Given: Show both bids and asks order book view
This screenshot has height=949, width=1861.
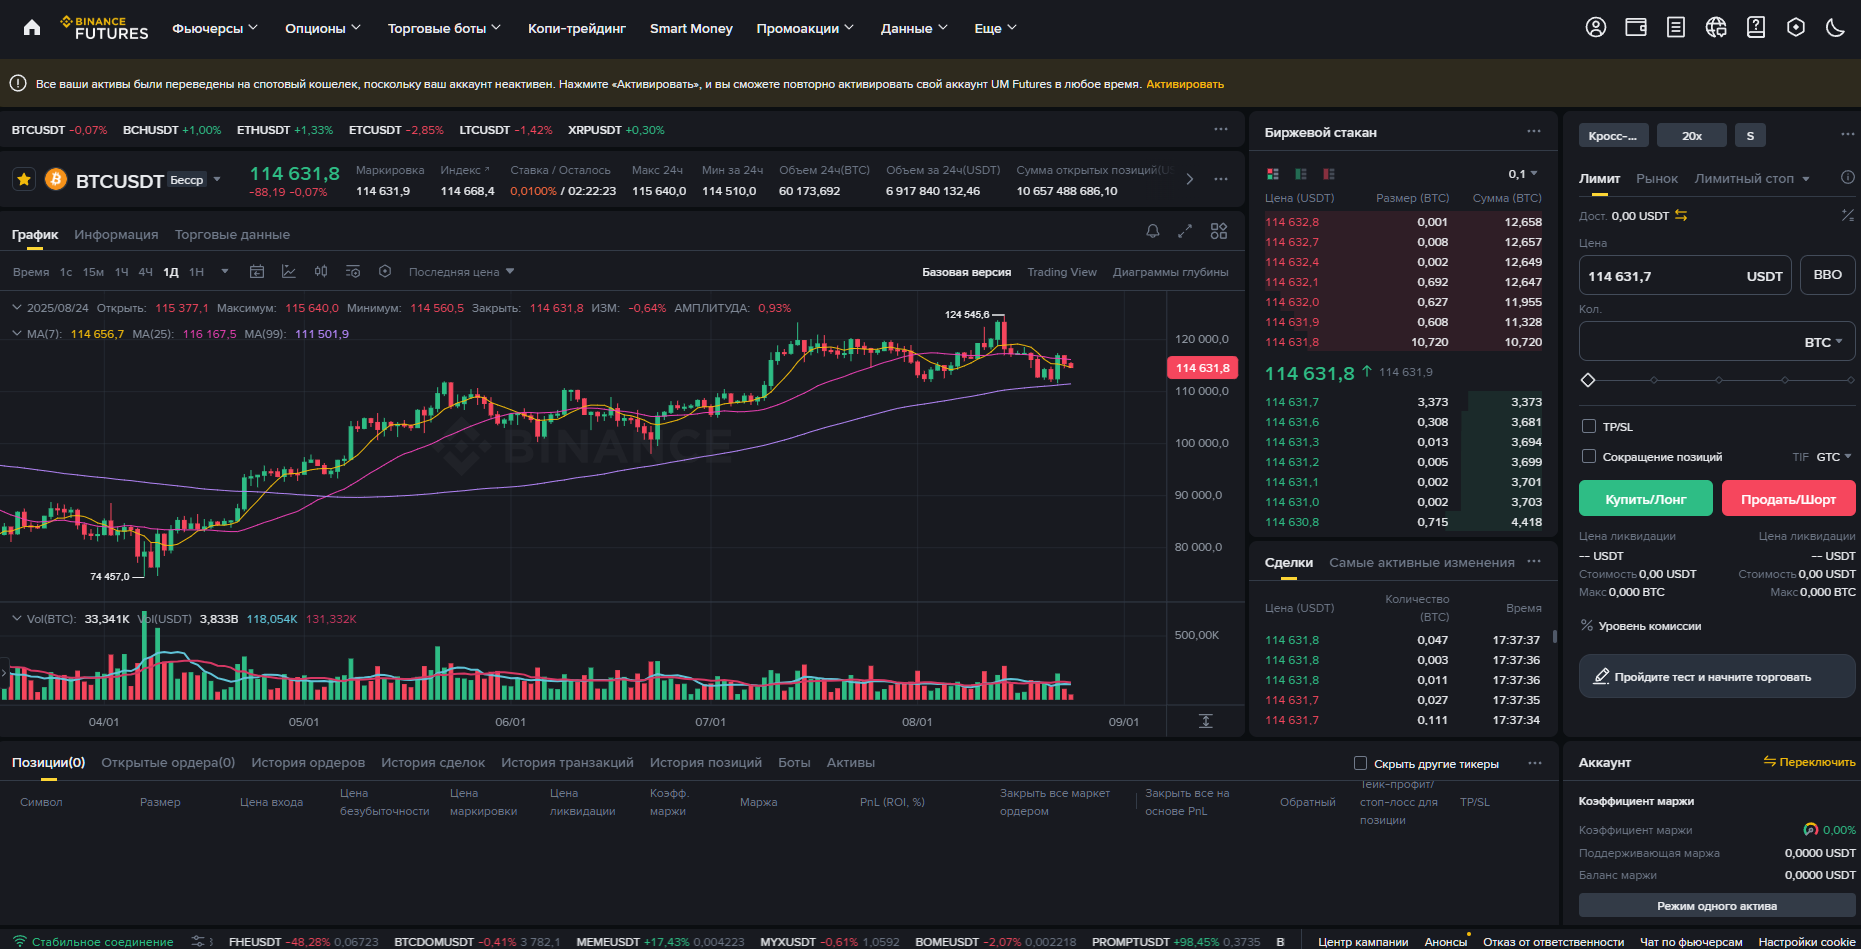Looking at the screenshot, I should (x=1273, y=174).
